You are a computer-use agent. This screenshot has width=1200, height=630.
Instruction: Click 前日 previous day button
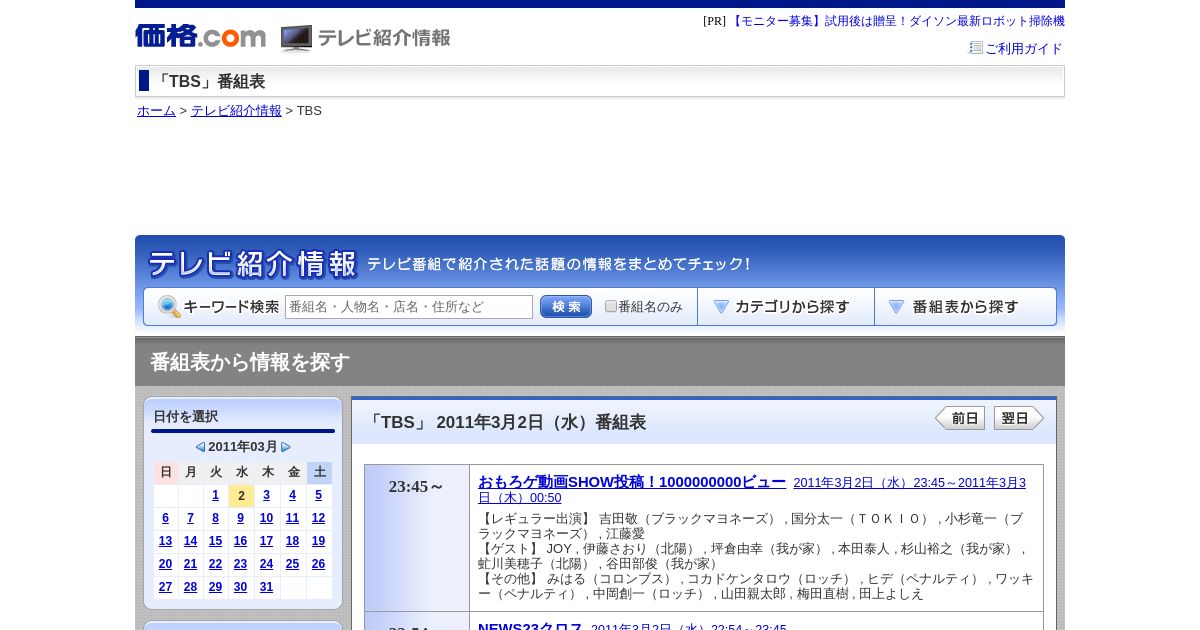[960, 418]
